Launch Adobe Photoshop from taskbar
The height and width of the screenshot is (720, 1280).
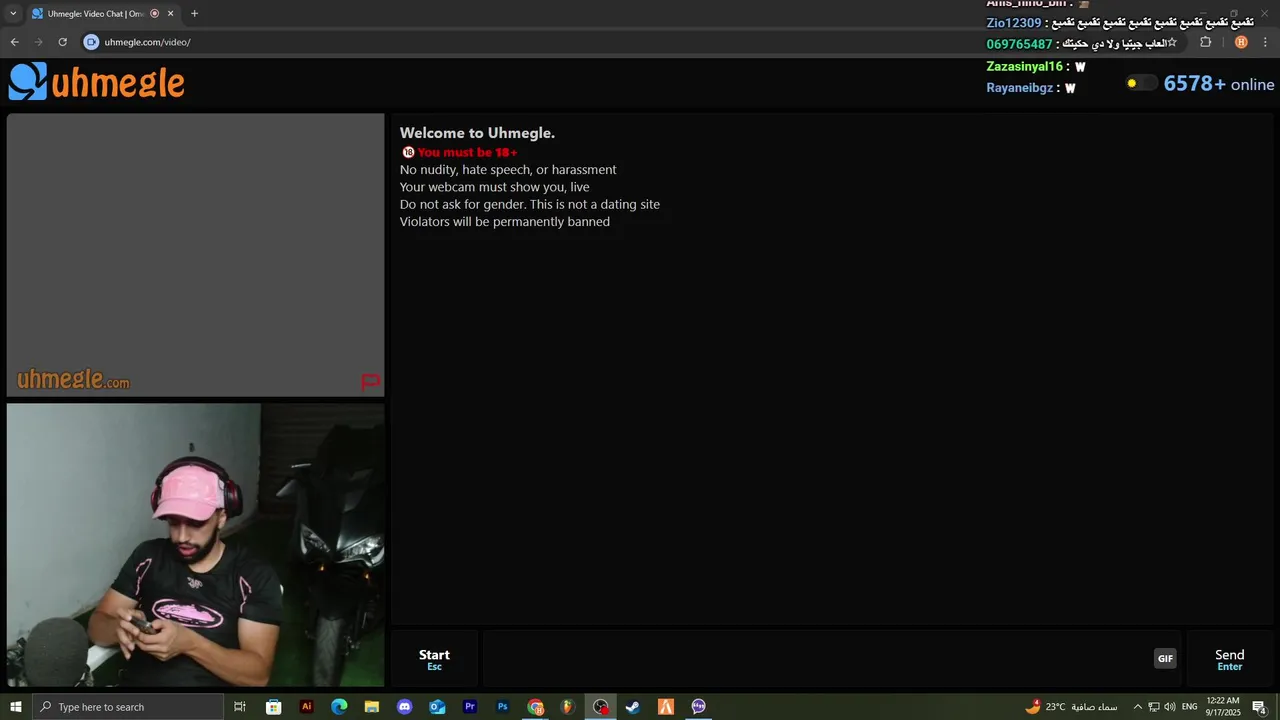(x=503, y=707)
